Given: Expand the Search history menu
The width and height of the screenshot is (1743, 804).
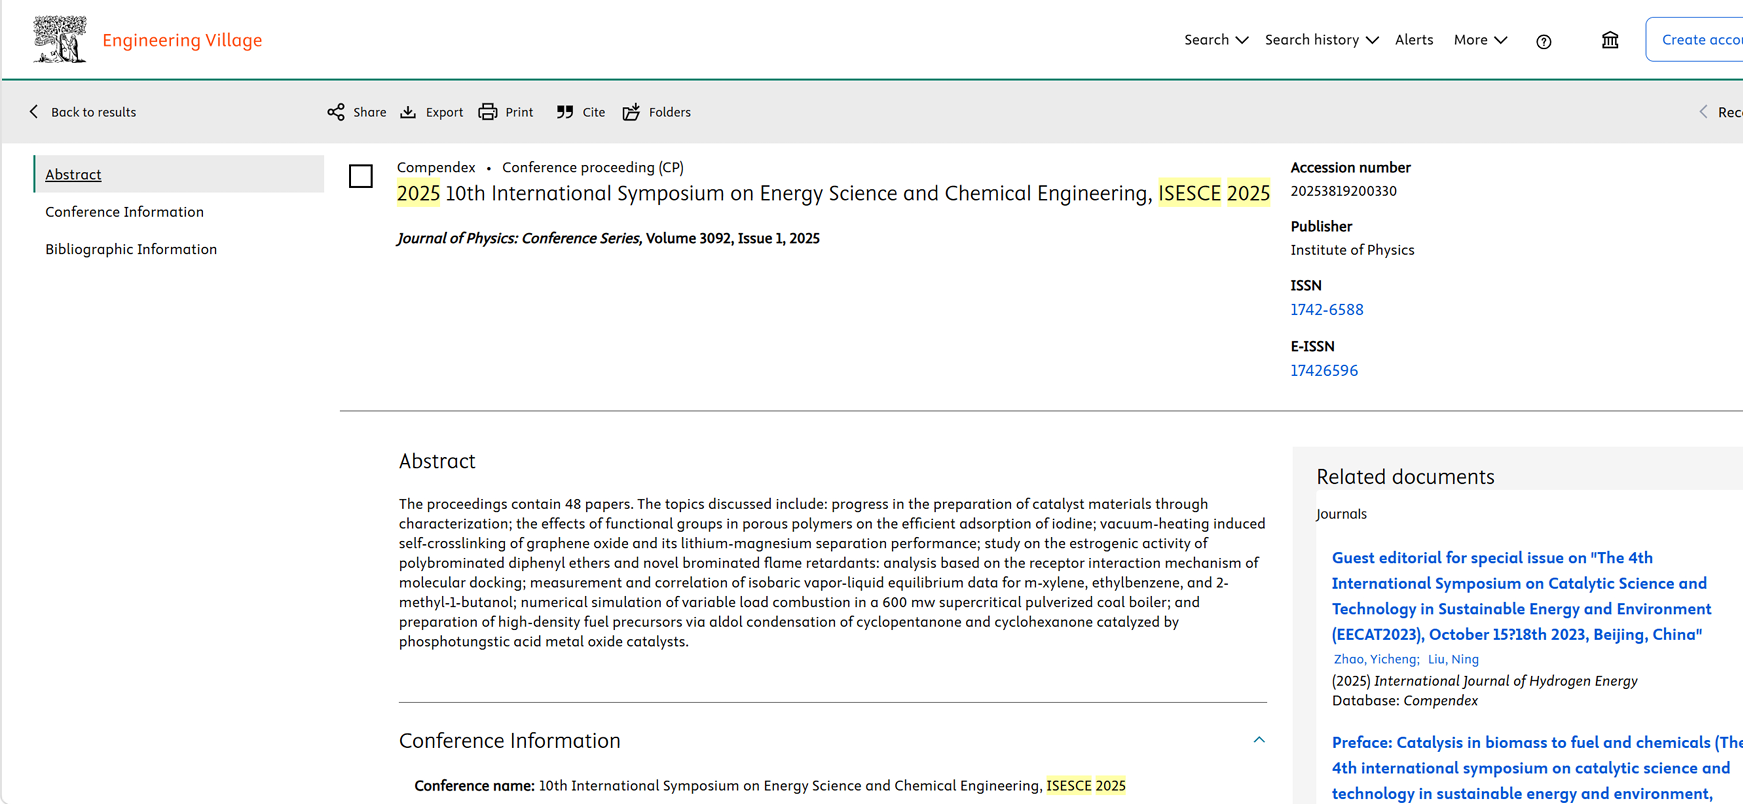Looking at the screenshot, I should click(1321, 40).
